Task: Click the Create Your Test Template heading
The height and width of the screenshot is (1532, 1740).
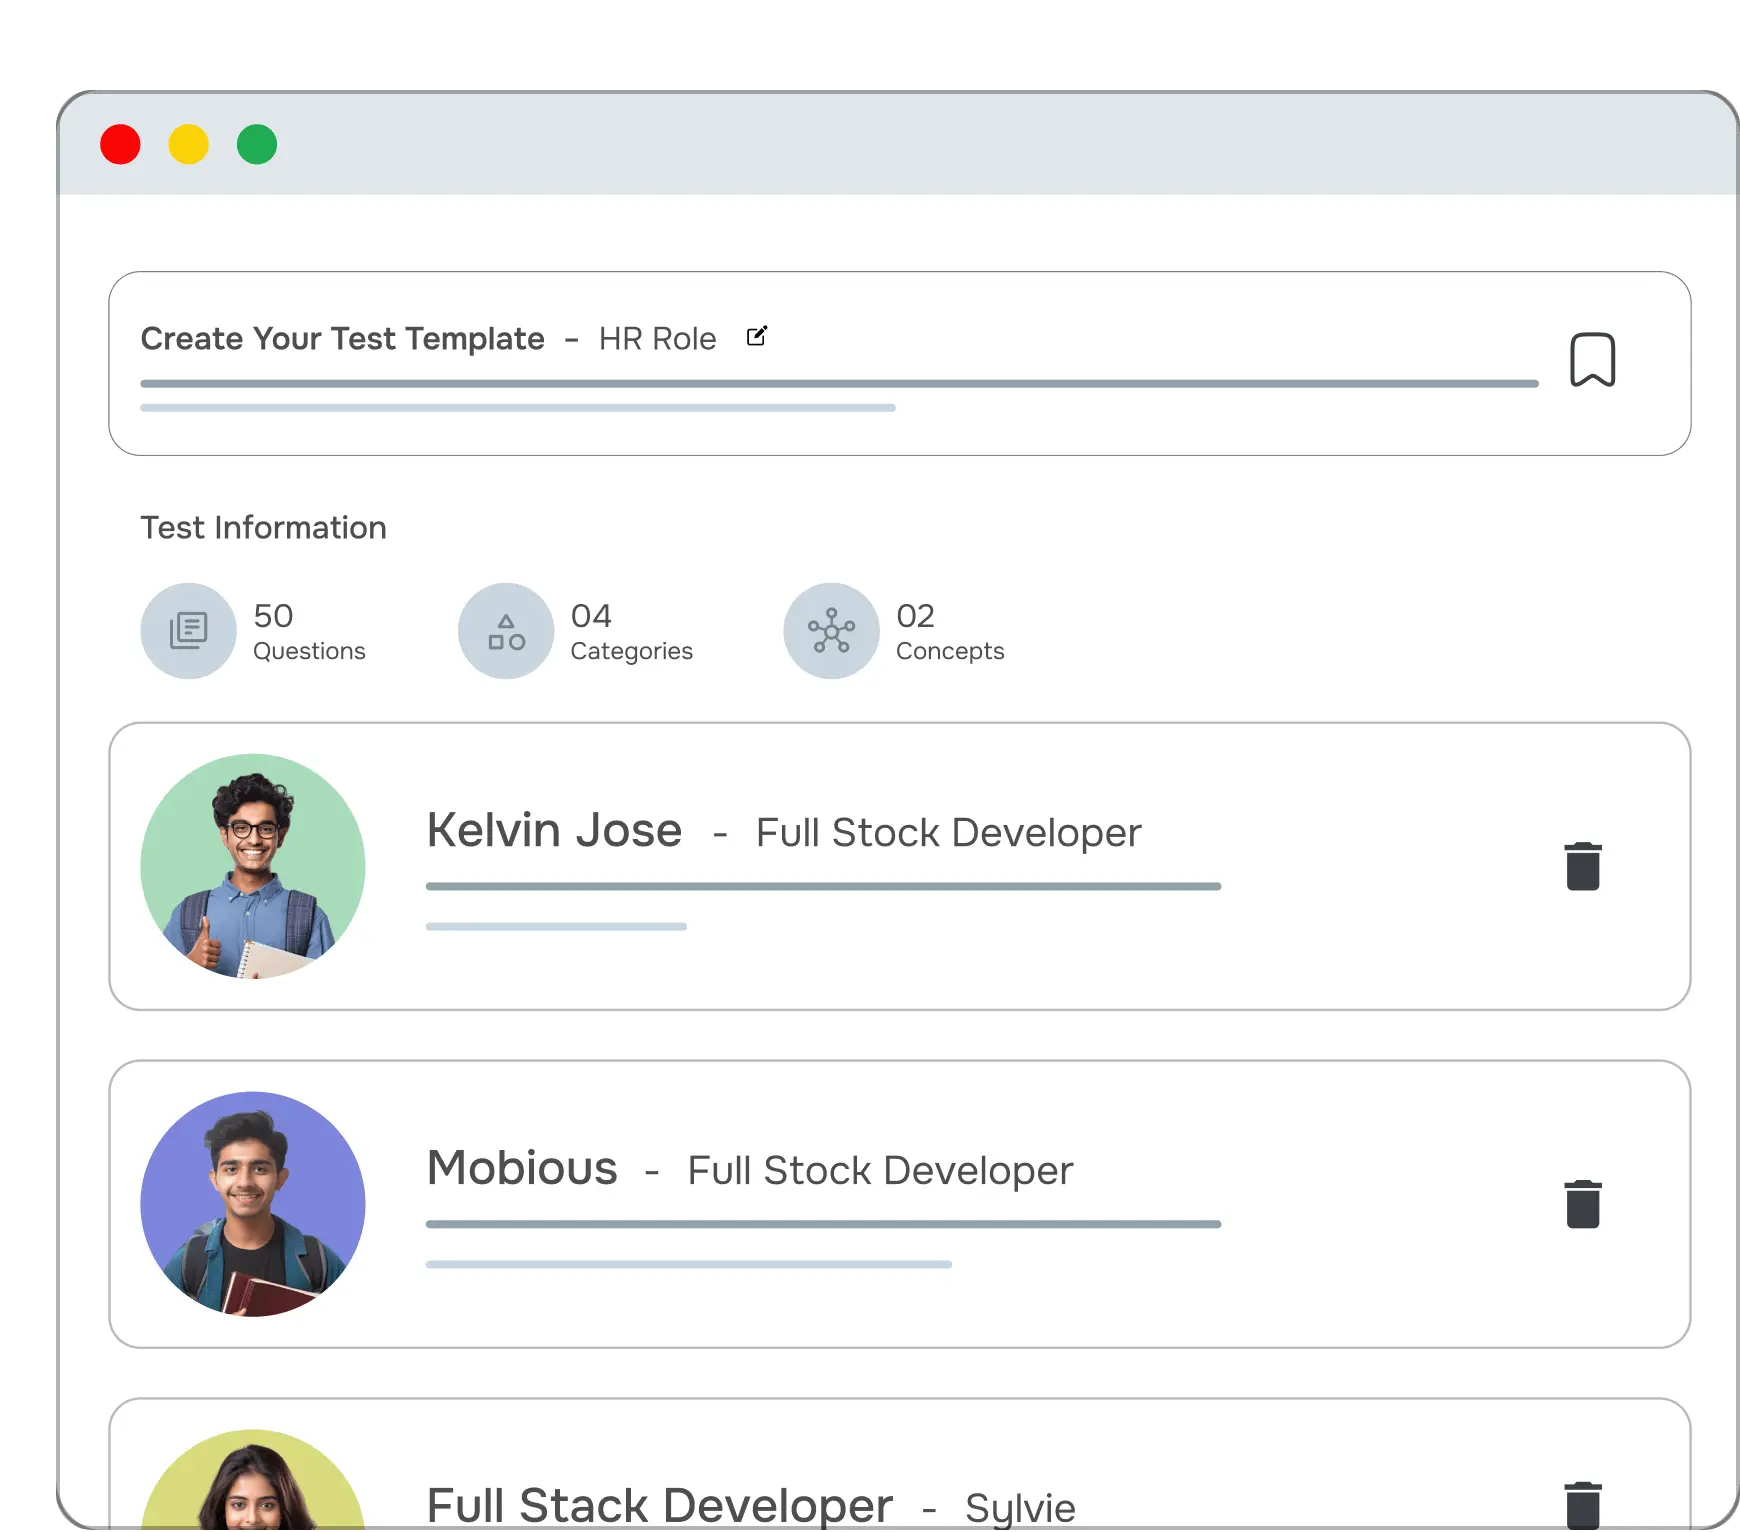Action: [x=342, y=339]
